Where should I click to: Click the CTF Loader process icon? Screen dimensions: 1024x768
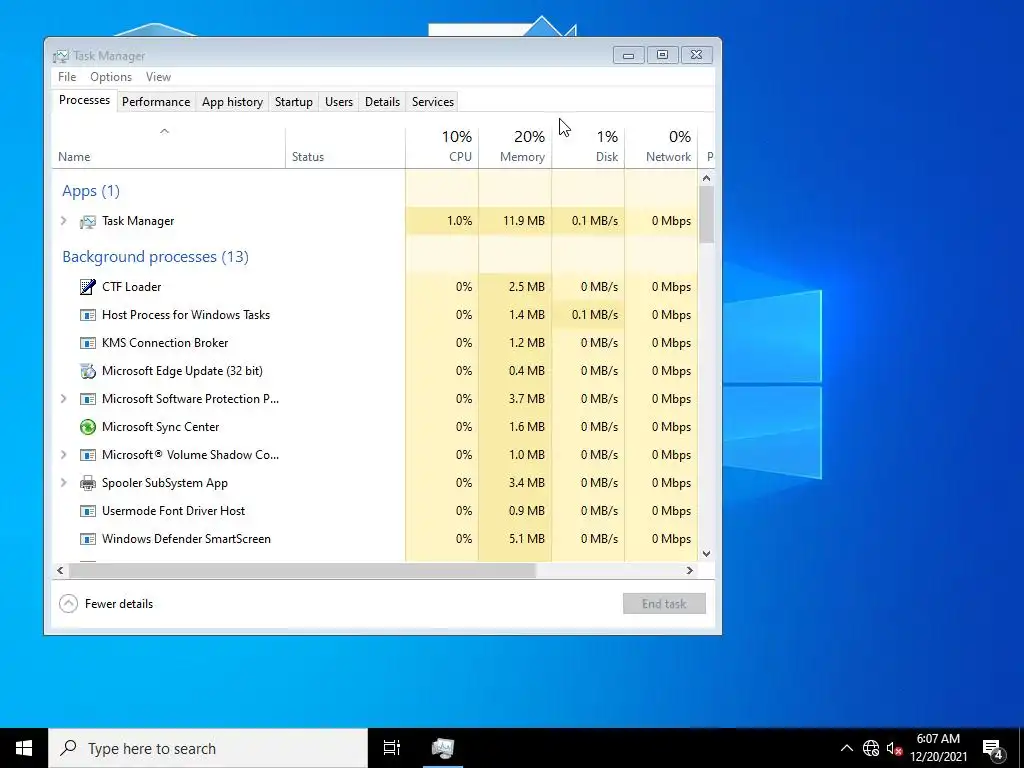[x=88, y=287]
